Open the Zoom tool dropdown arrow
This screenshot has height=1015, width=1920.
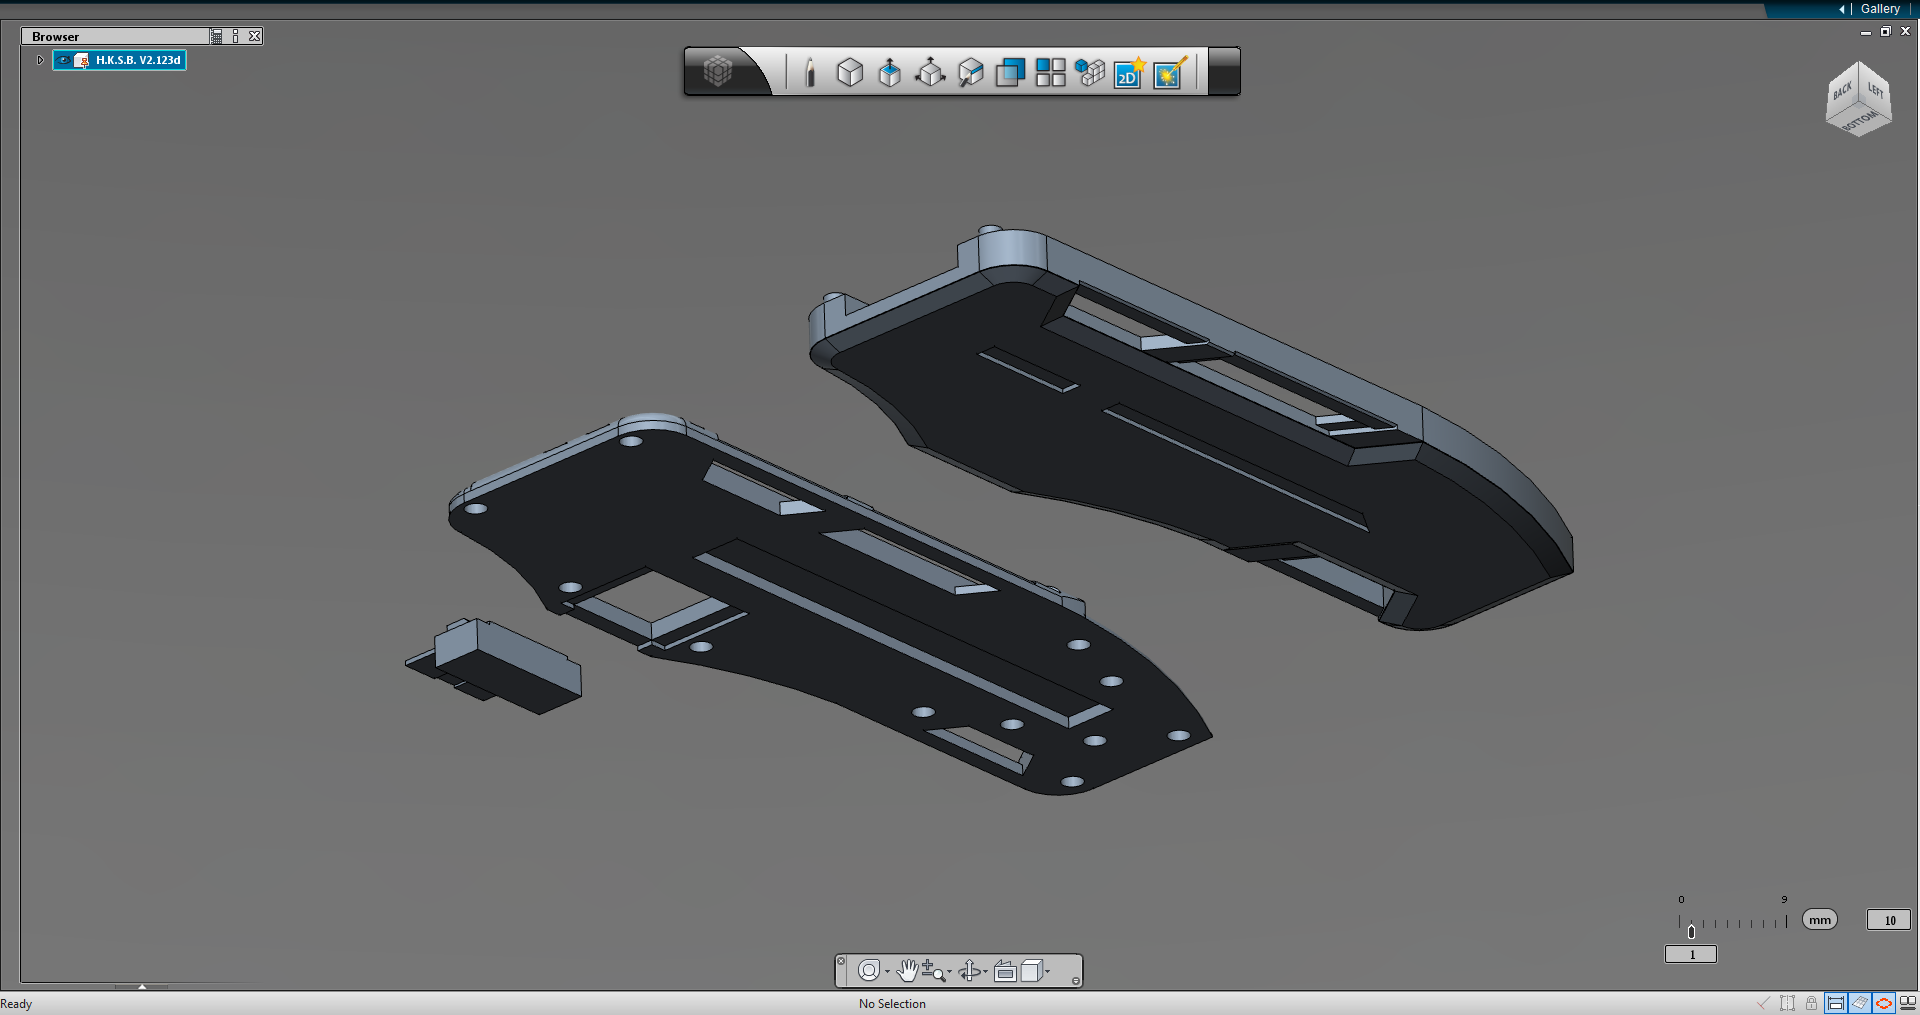tap(949, 971)
